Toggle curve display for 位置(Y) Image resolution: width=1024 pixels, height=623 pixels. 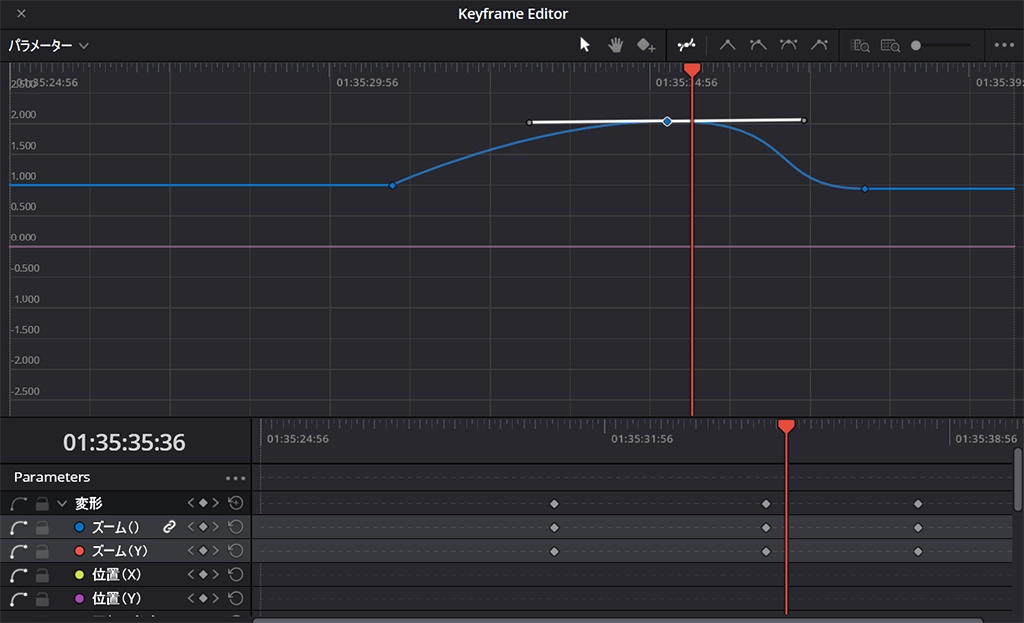18,599
